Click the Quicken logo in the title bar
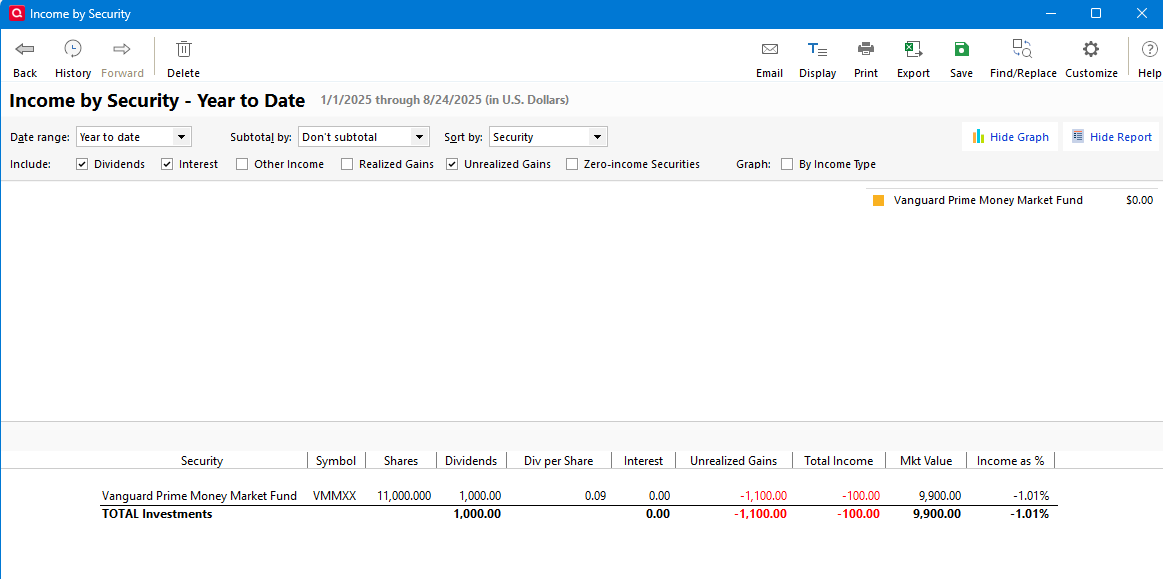 pyautogui.click(x=16, y=13)
